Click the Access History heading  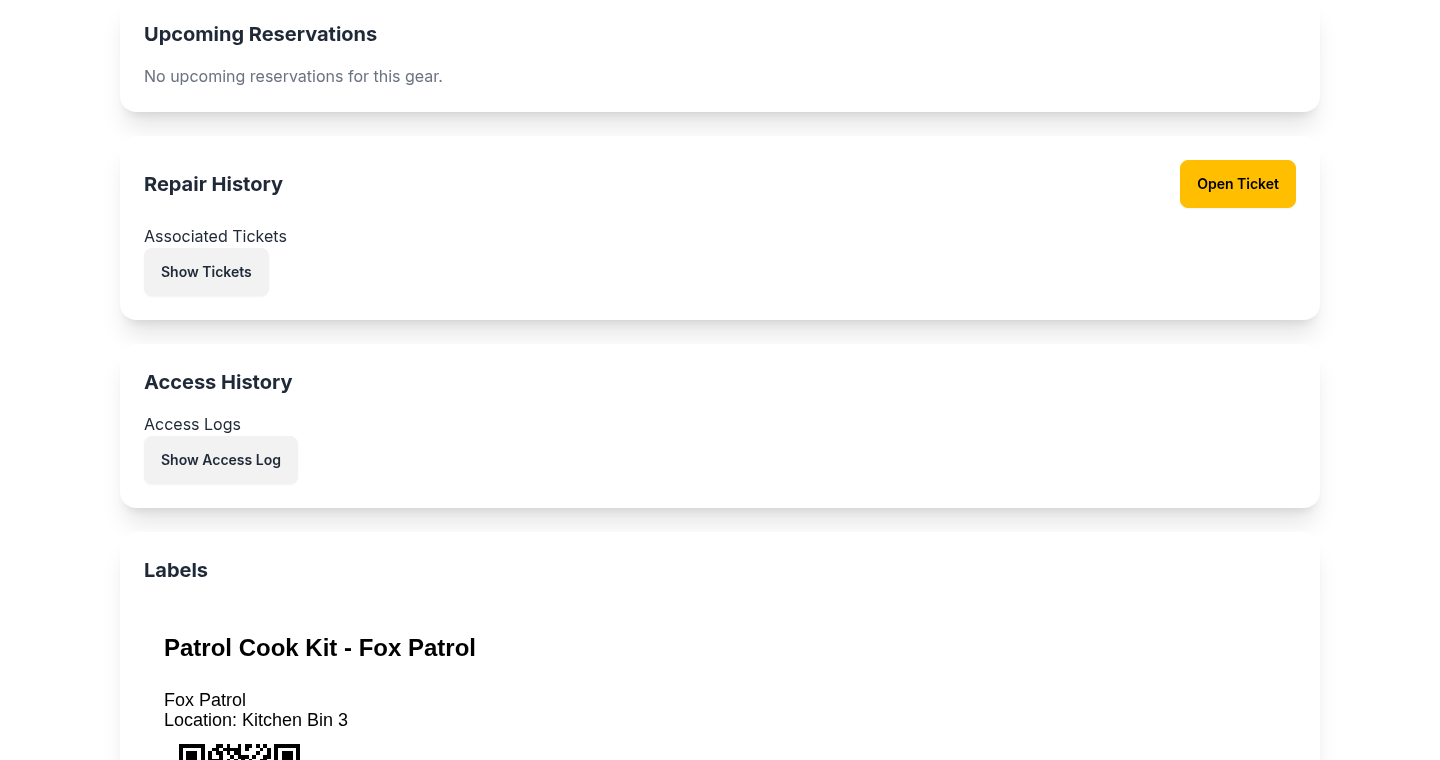tap(218, 382)
